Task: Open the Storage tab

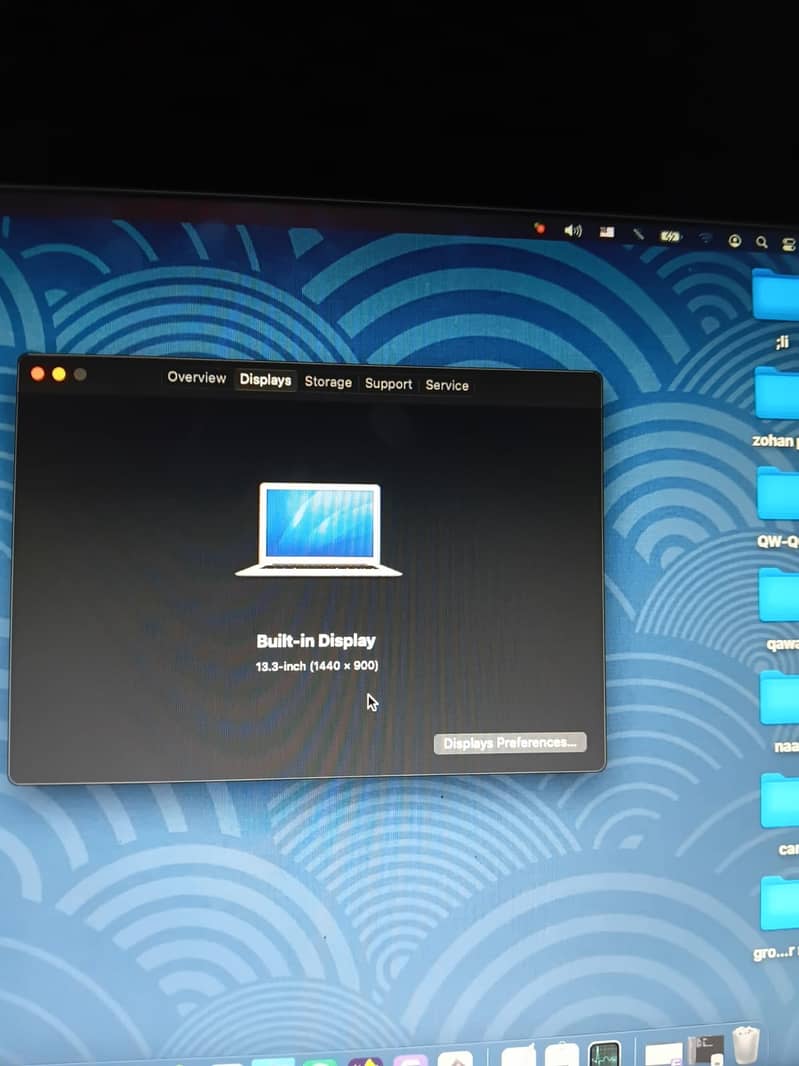Action: coord(328,382)
